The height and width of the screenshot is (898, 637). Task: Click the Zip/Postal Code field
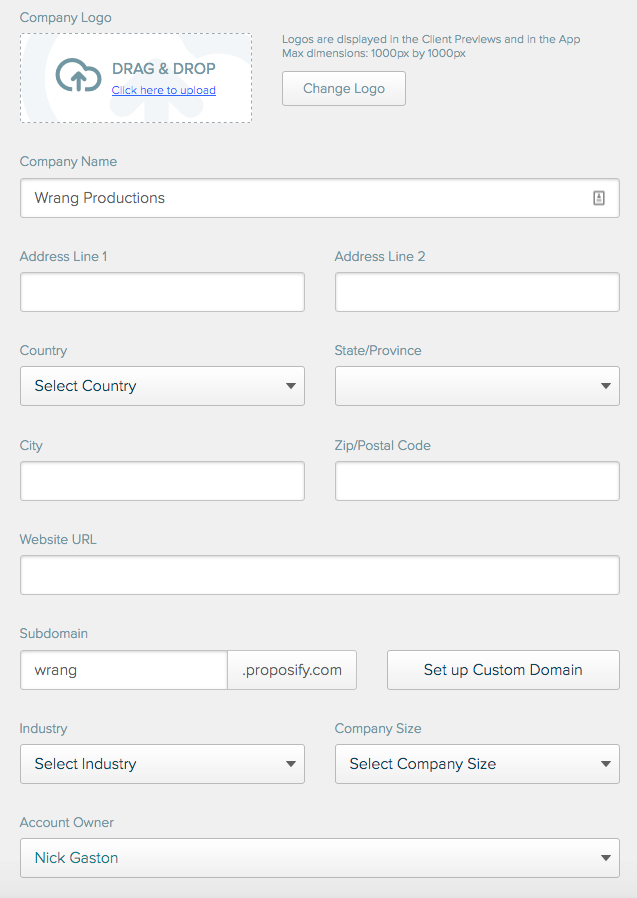point(477,481)
